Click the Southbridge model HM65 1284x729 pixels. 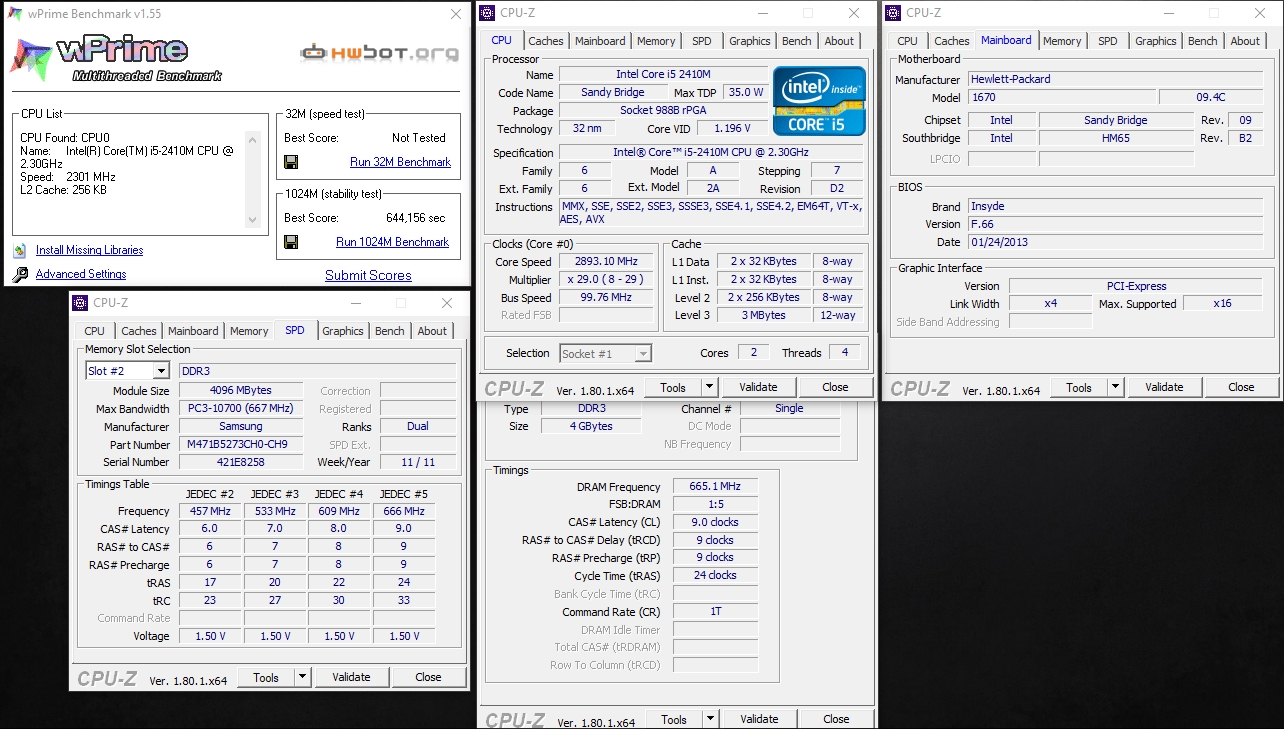coord(1116,138)
